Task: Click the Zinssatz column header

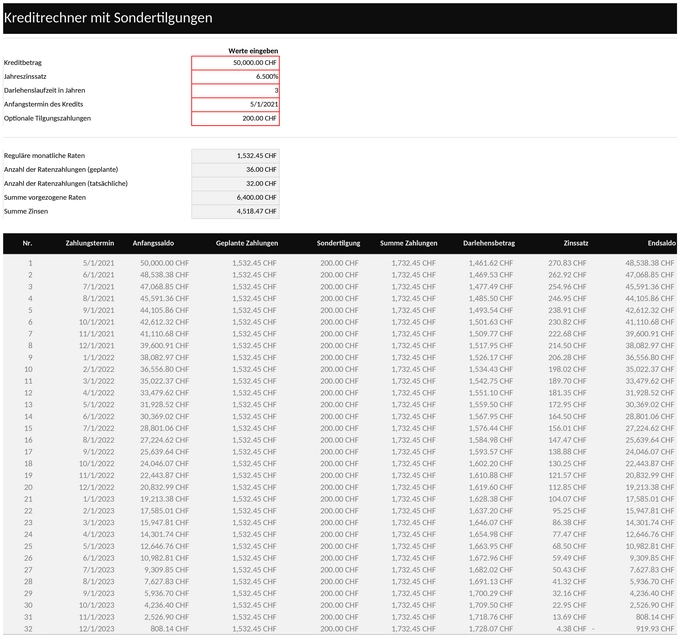Action: 576,243
